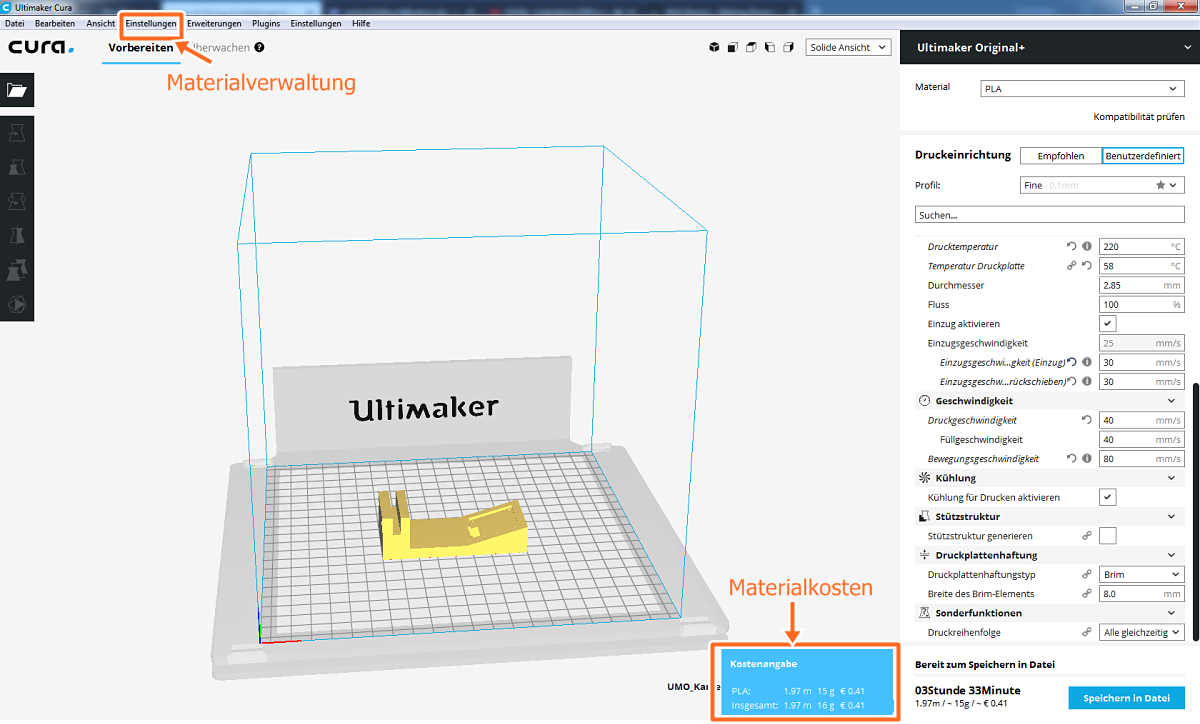Select the Scale tool
The width and height of the screenshot is (1200, 724).
click(x=17, y=167)
